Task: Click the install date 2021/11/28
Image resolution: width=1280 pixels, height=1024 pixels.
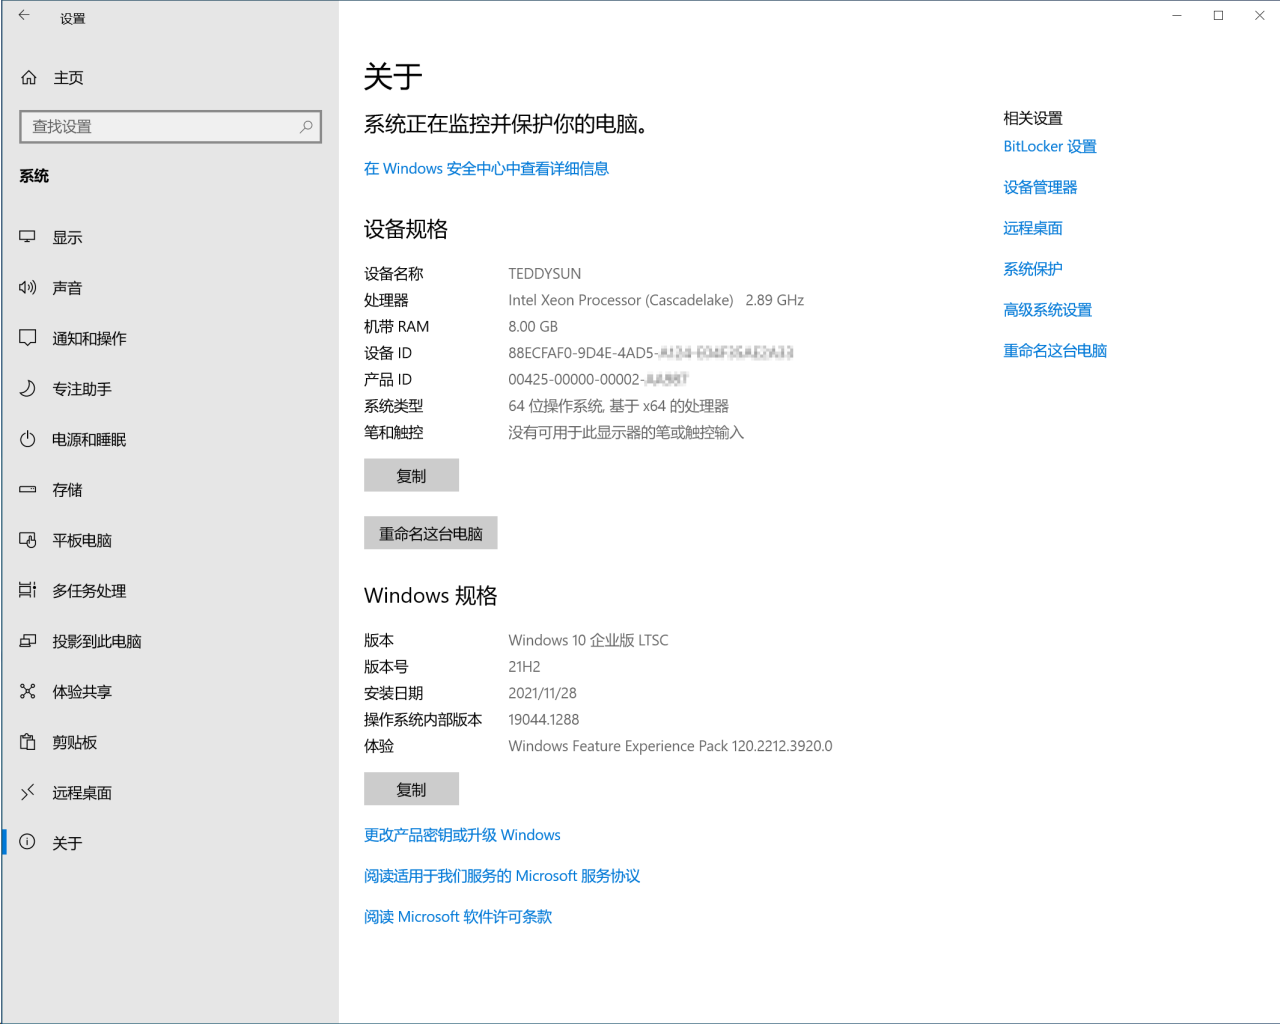Action: (x=542, y=694)
